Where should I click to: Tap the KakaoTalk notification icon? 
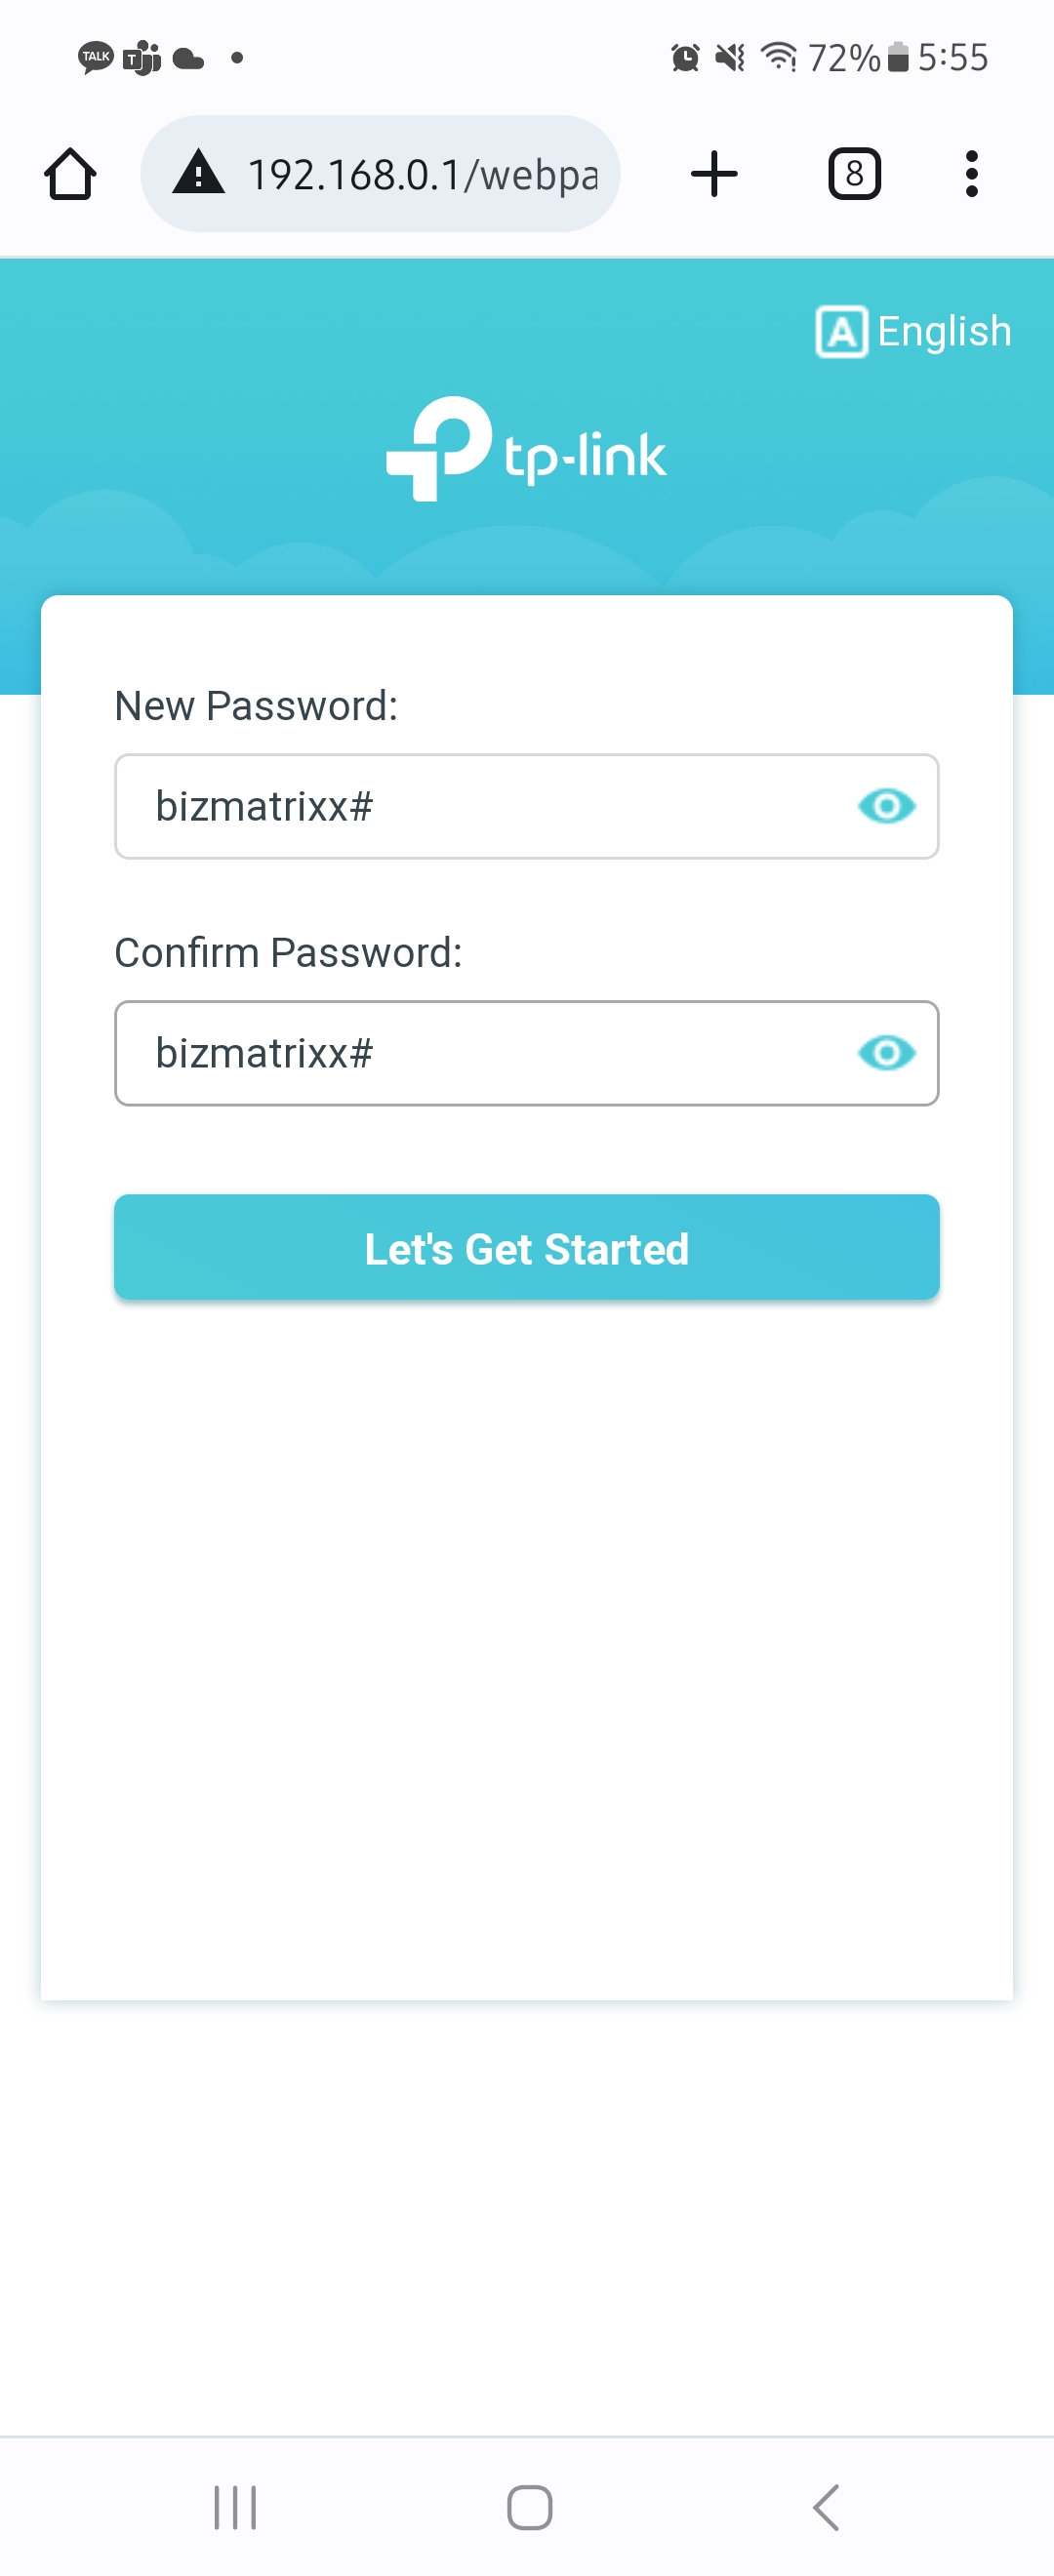[x=96, y=58]
